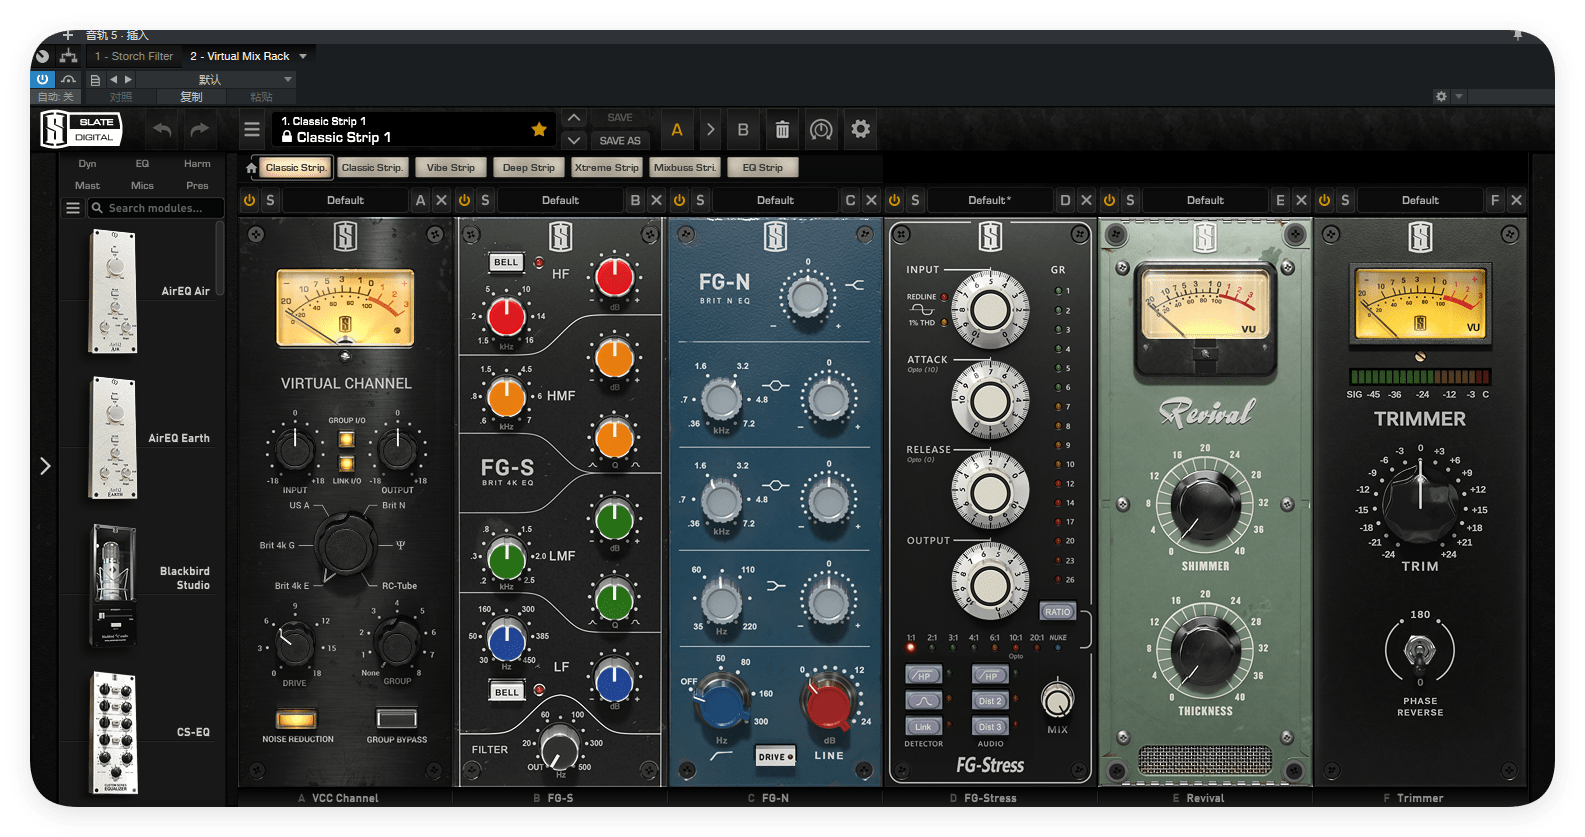
Task: Open the module browser list menu icon
Action: click(x=73, y=208)
